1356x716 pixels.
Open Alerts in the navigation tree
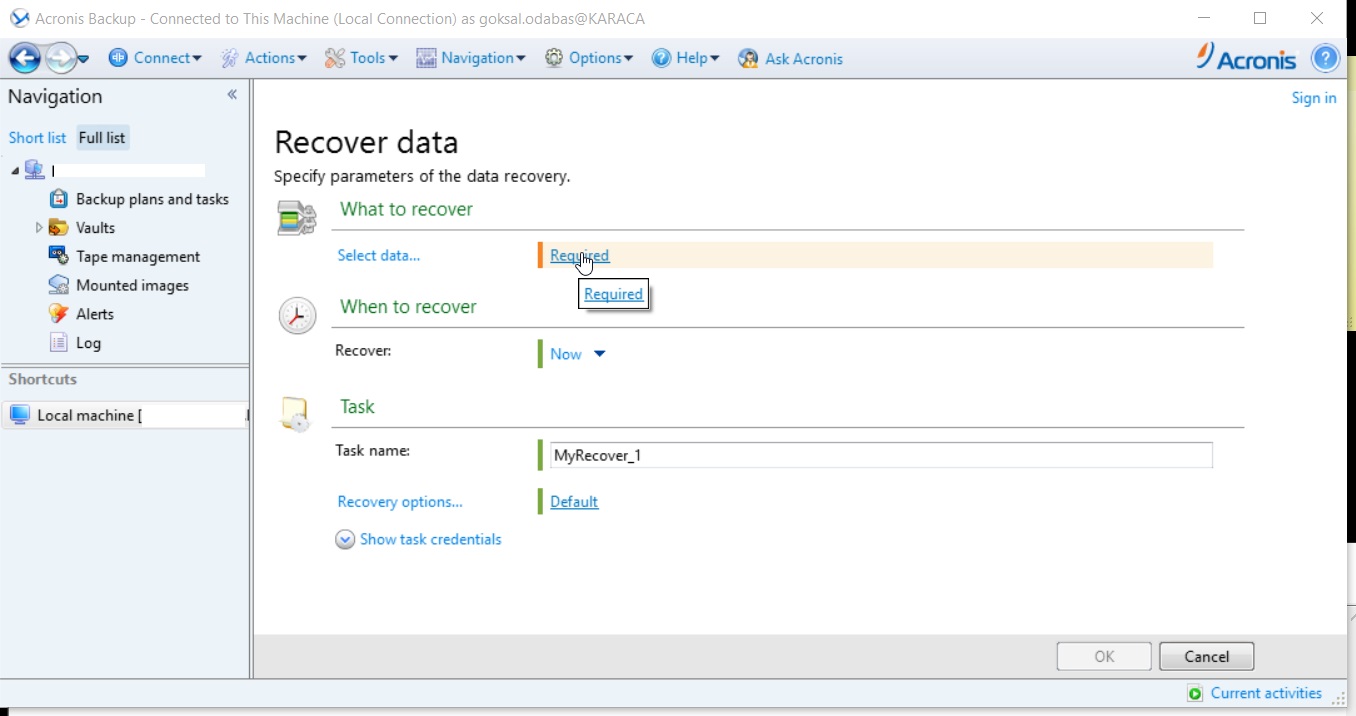95,314
